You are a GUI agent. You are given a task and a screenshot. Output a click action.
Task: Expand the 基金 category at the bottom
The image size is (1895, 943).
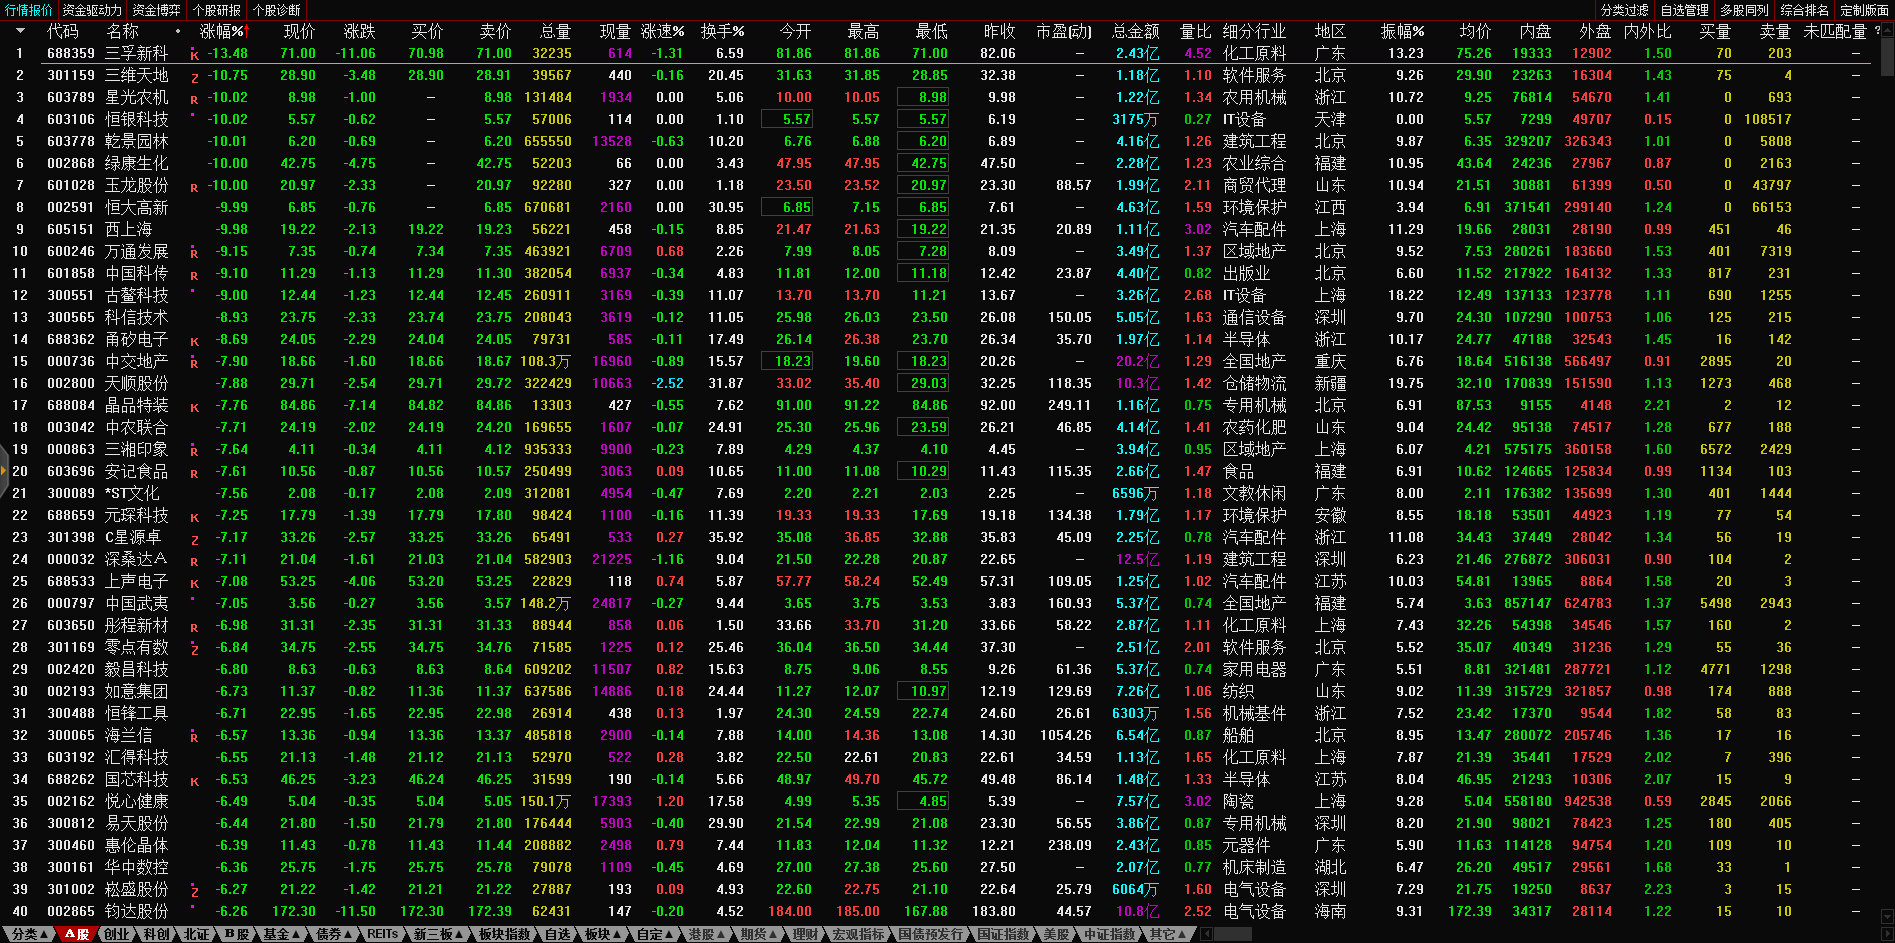(281, 934)
